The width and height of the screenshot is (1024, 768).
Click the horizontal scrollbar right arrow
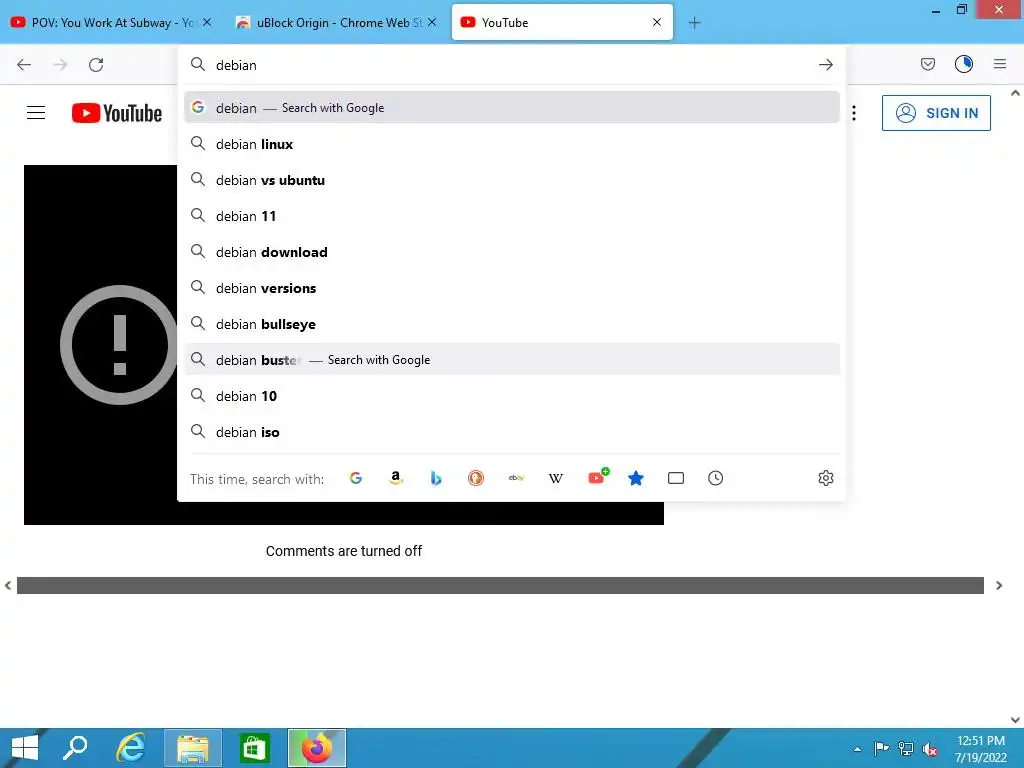click(999, 586)
